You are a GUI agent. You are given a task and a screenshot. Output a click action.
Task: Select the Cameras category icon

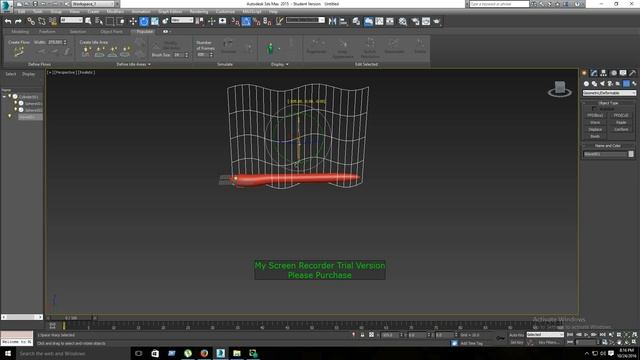tap(610, 84)
